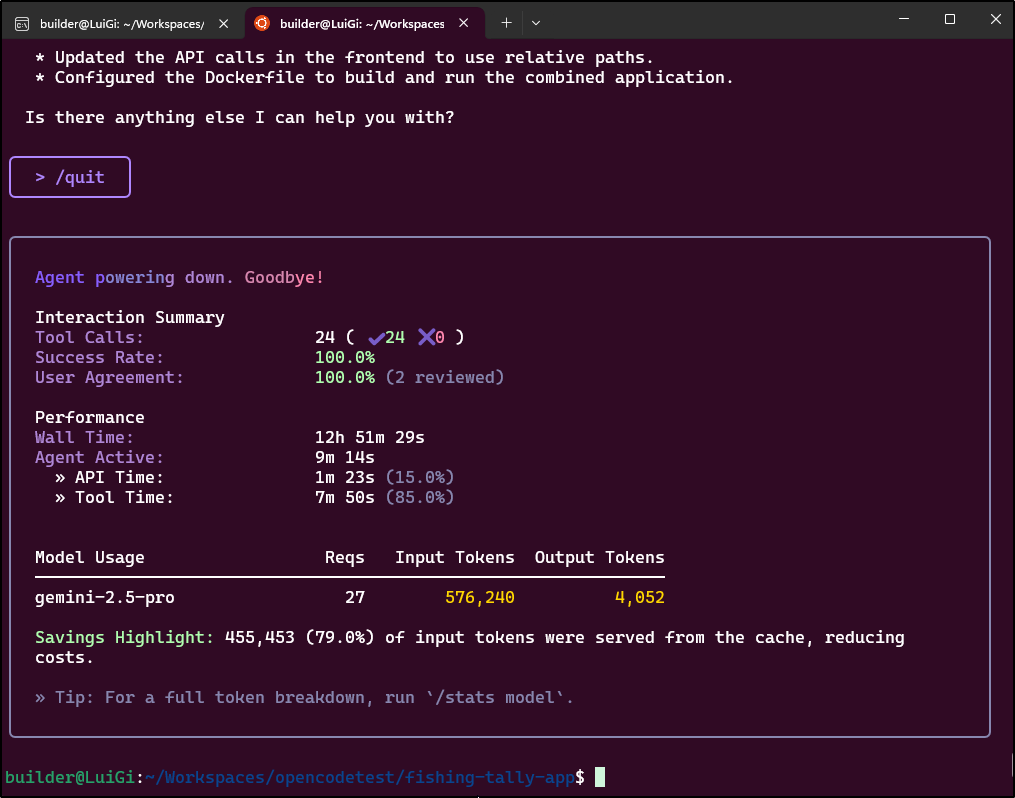Click the builder@LuiGi prompt username
This screenshot has height=798, width=1015.
[x=70, y=777]
